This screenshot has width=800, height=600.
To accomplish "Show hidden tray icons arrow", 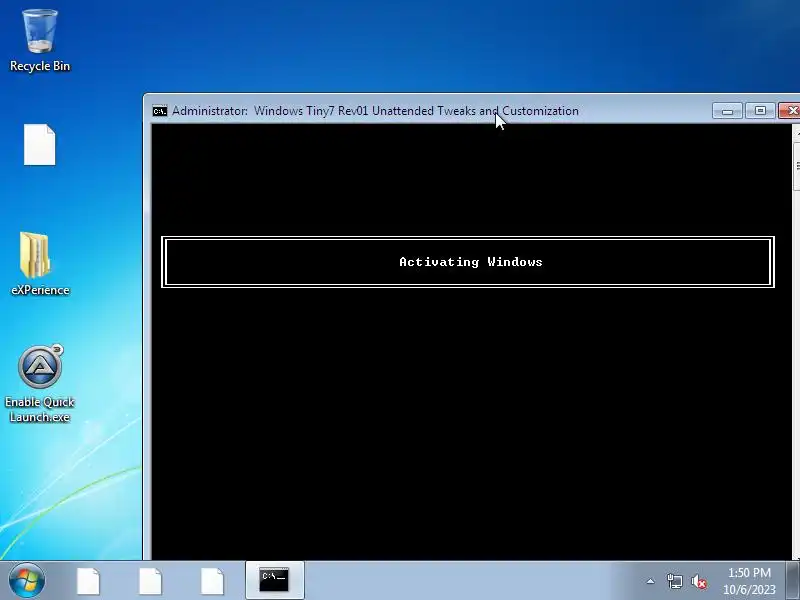I will pyautogui.click(x=651, y=581).
